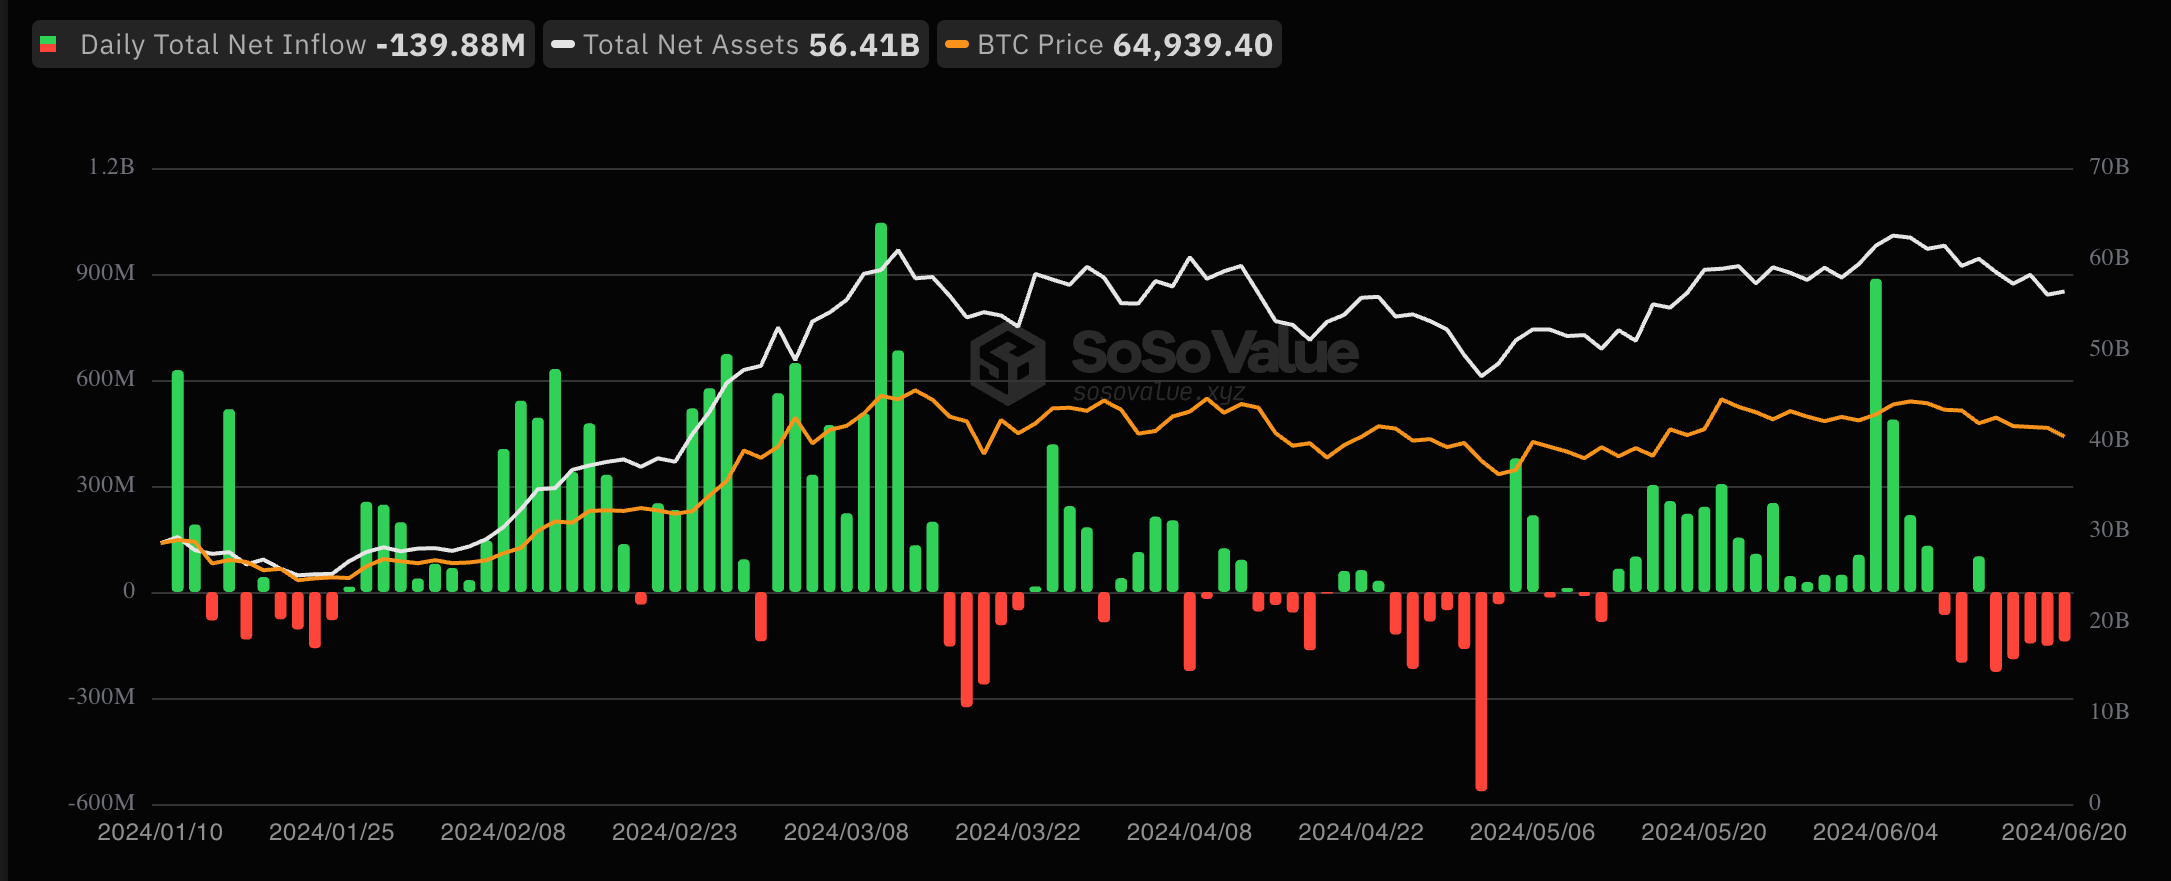Click the SoSoValue cube logo watermark

tap(1008, 362)
